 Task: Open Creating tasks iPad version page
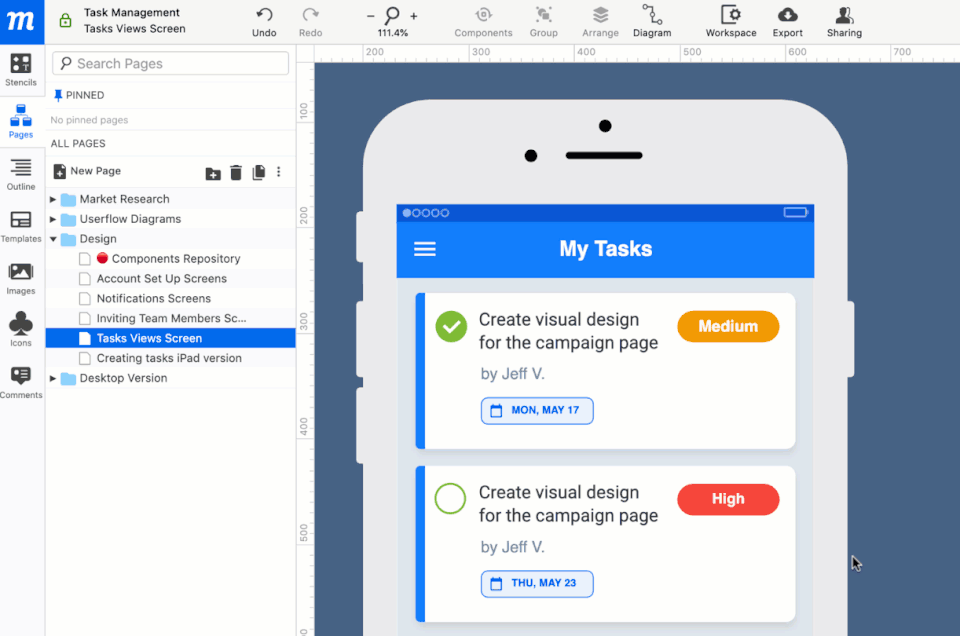[170, 358]
